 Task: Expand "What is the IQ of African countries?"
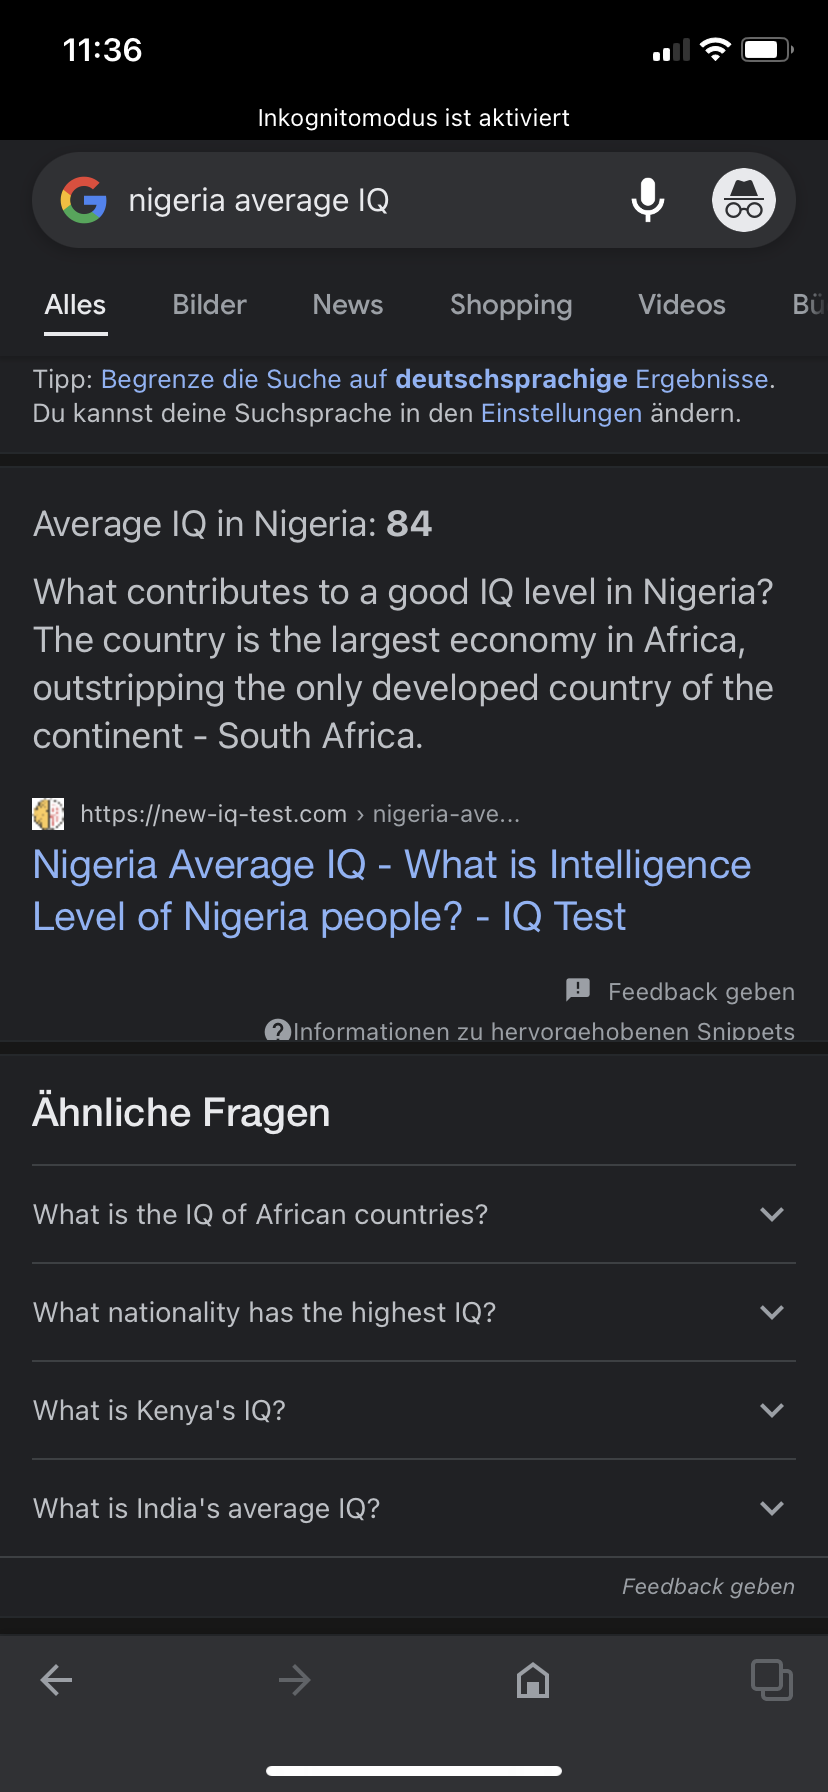tap(414, 1214)
